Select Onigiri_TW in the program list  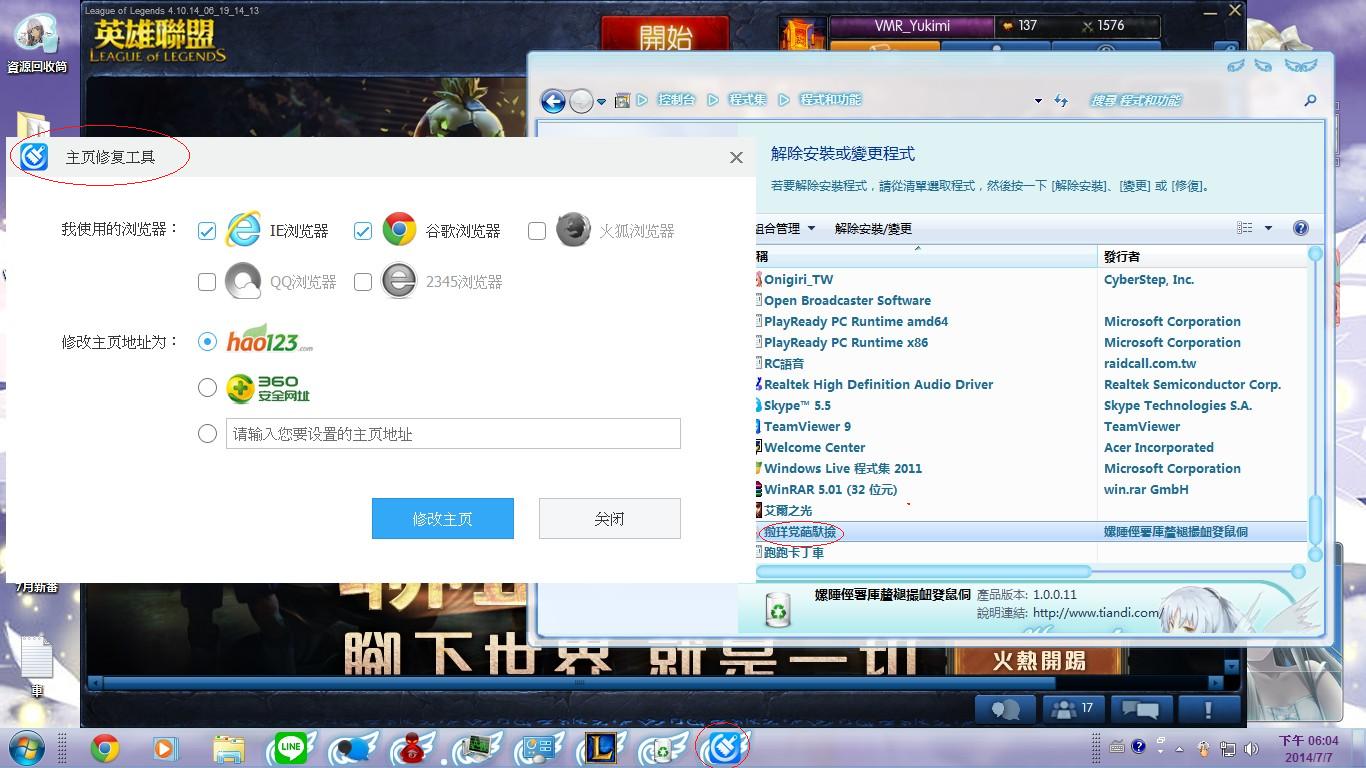pos(798,279)
